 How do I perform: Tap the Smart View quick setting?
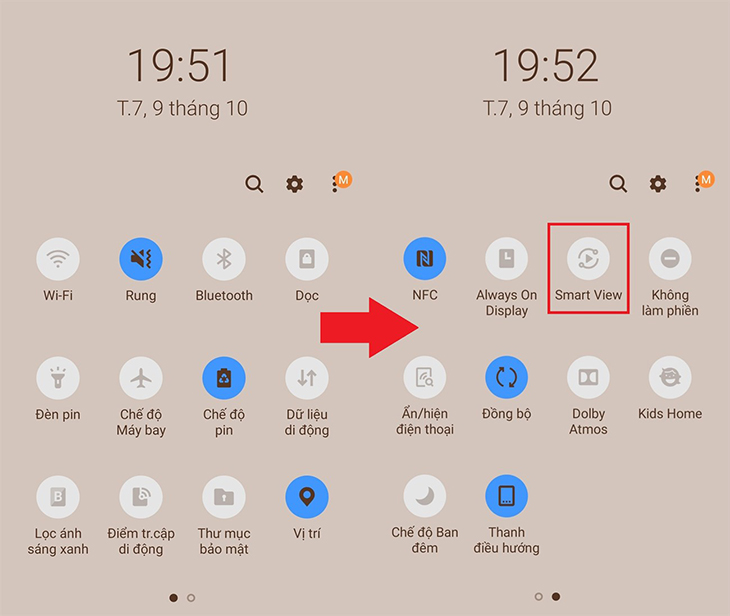588,258
